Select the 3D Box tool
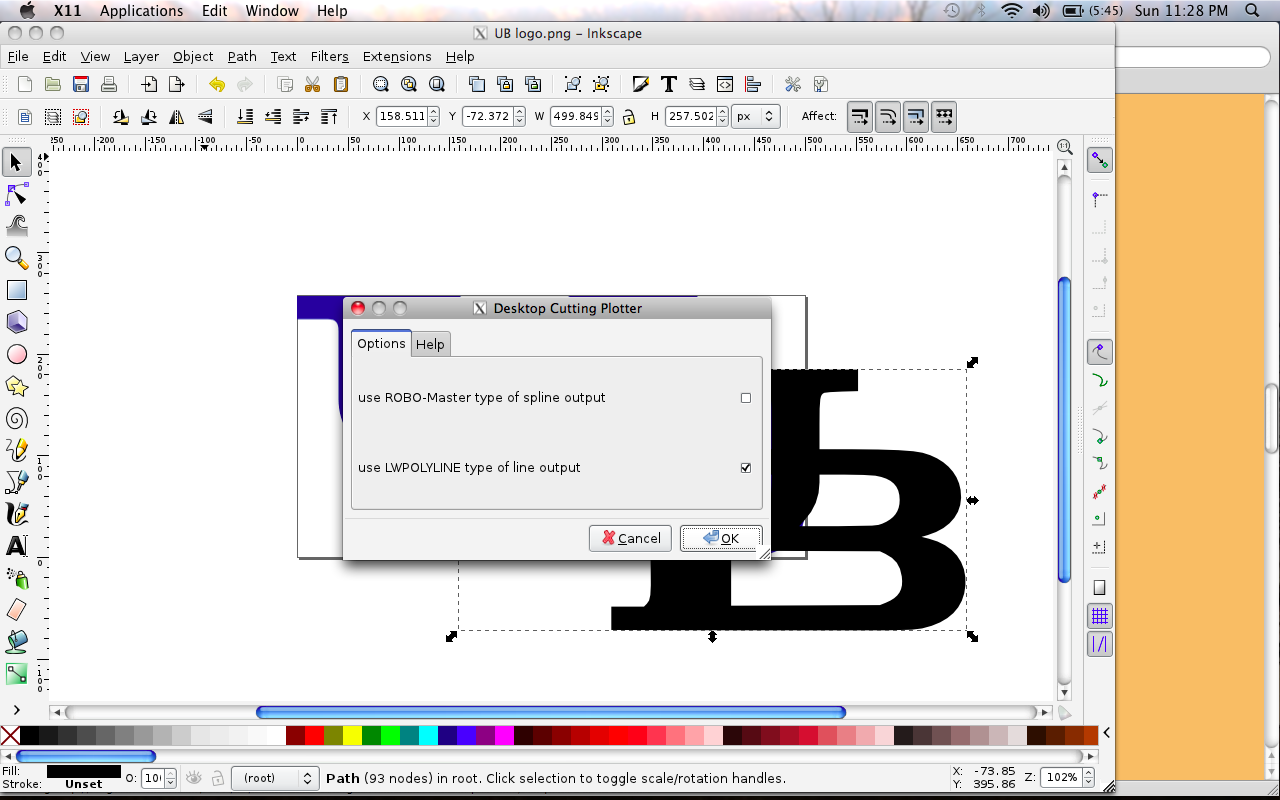1280x800 pixels. [x=17, y=322]
